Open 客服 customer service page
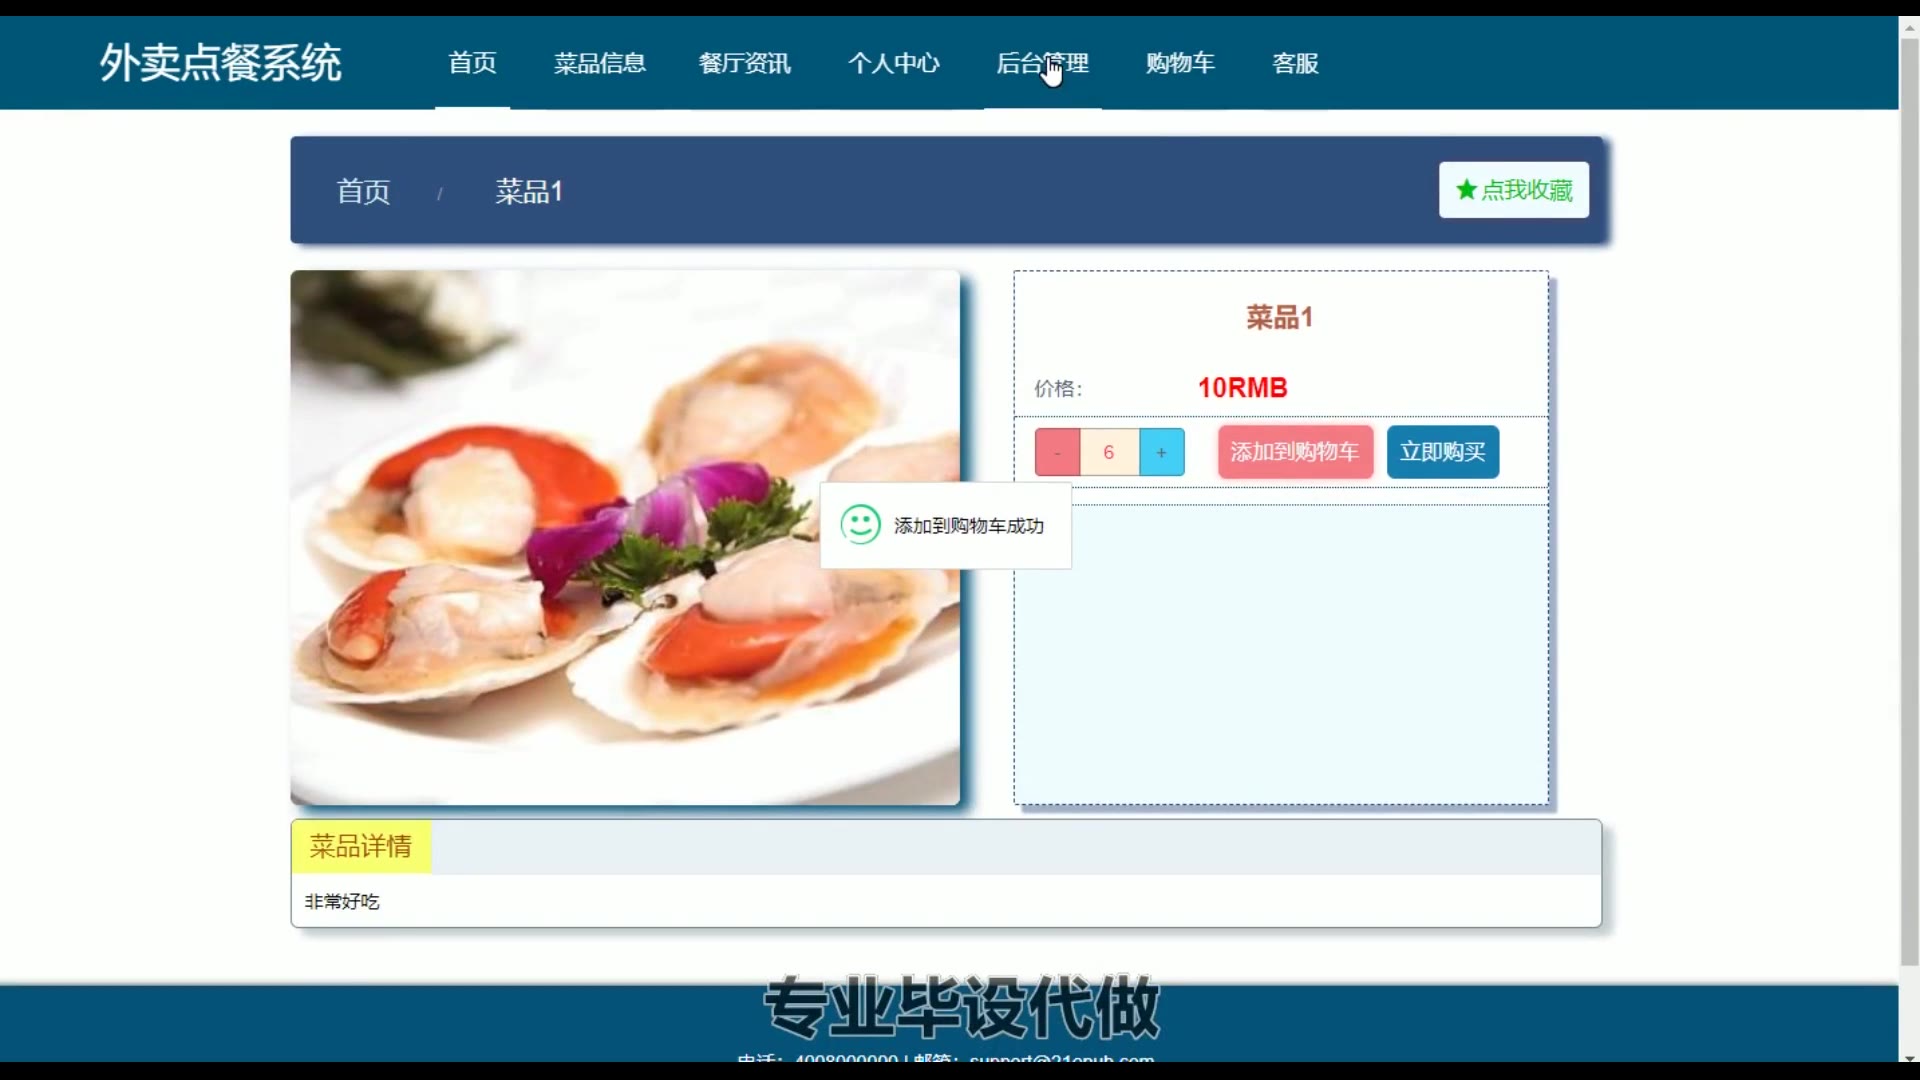1920x1080 pixels. tap(1295, 63)
